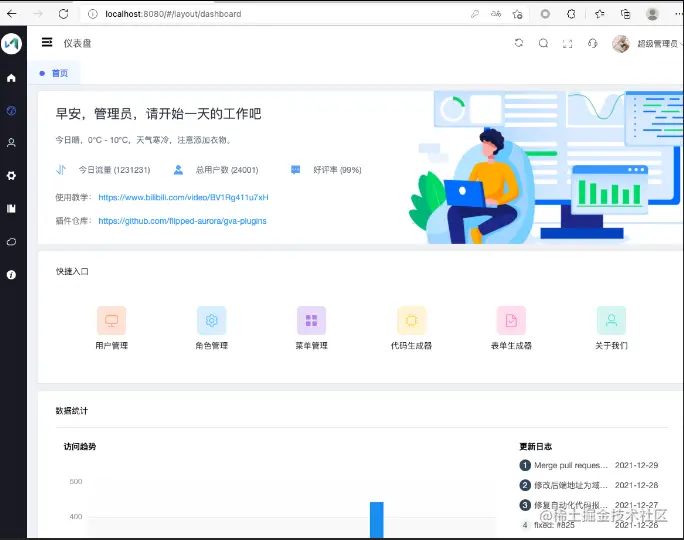Open the 超级管理员 user dropdown
This screenshot has width=684, height=540.
659,44
